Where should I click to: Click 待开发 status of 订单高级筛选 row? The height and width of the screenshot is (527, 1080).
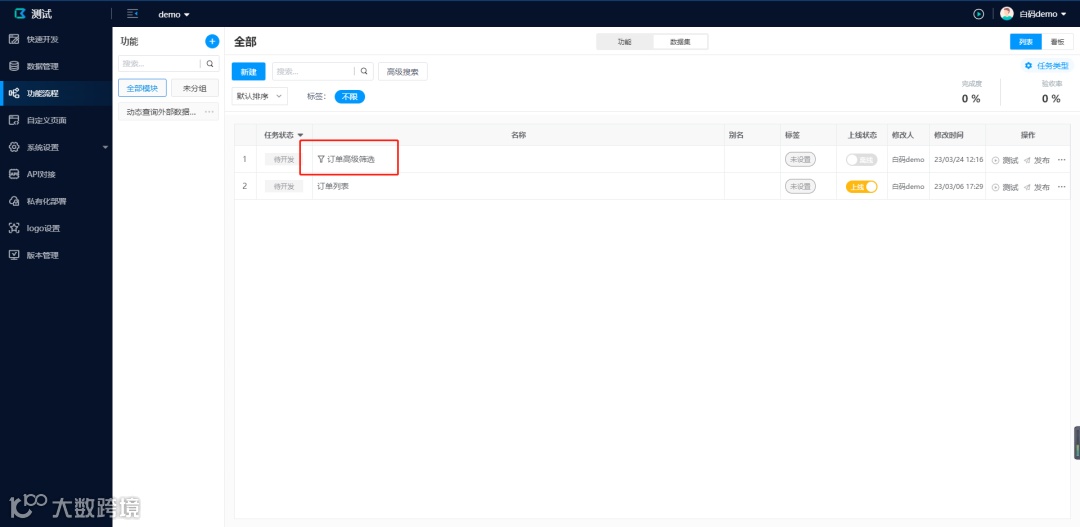click(x=284, y=159)
